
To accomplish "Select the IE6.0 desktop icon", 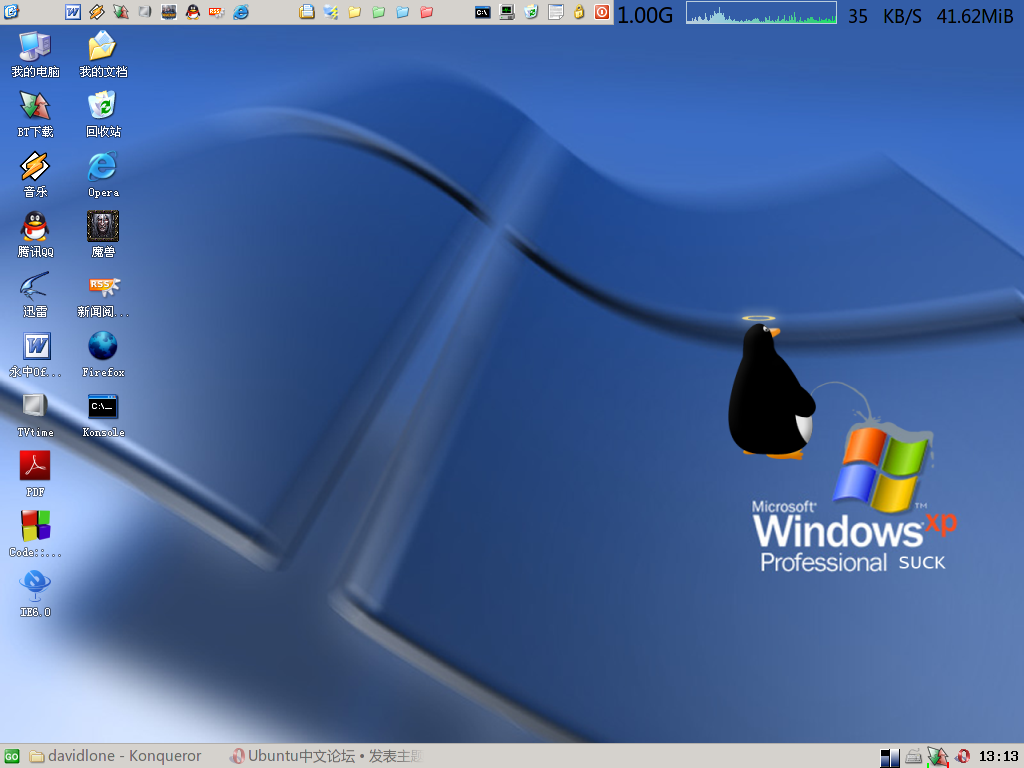I will (35, 595).
